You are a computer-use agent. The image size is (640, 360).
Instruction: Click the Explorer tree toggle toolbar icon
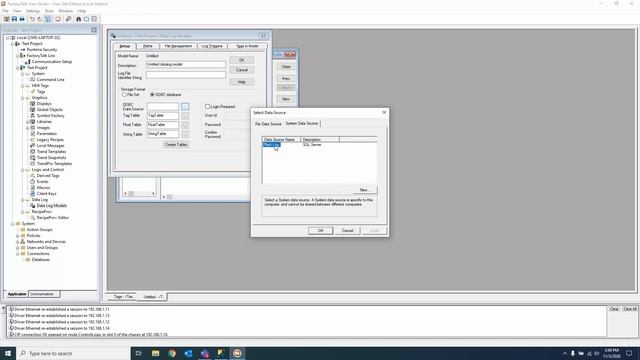click(48, 19)
